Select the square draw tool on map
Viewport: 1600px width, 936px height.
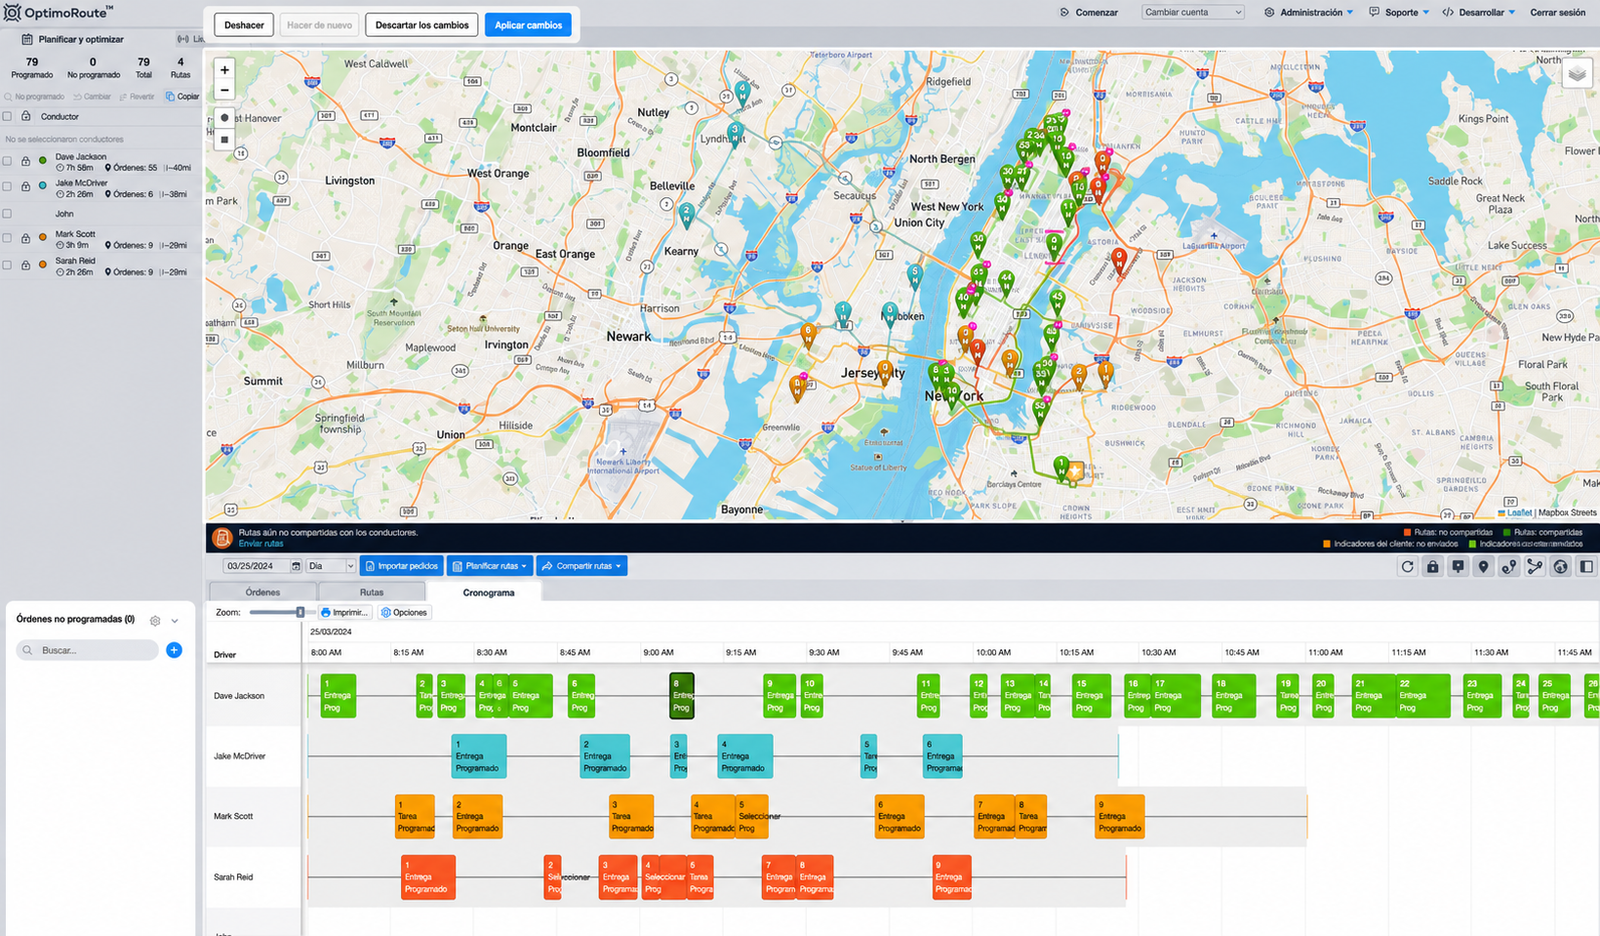click(225, 140)
